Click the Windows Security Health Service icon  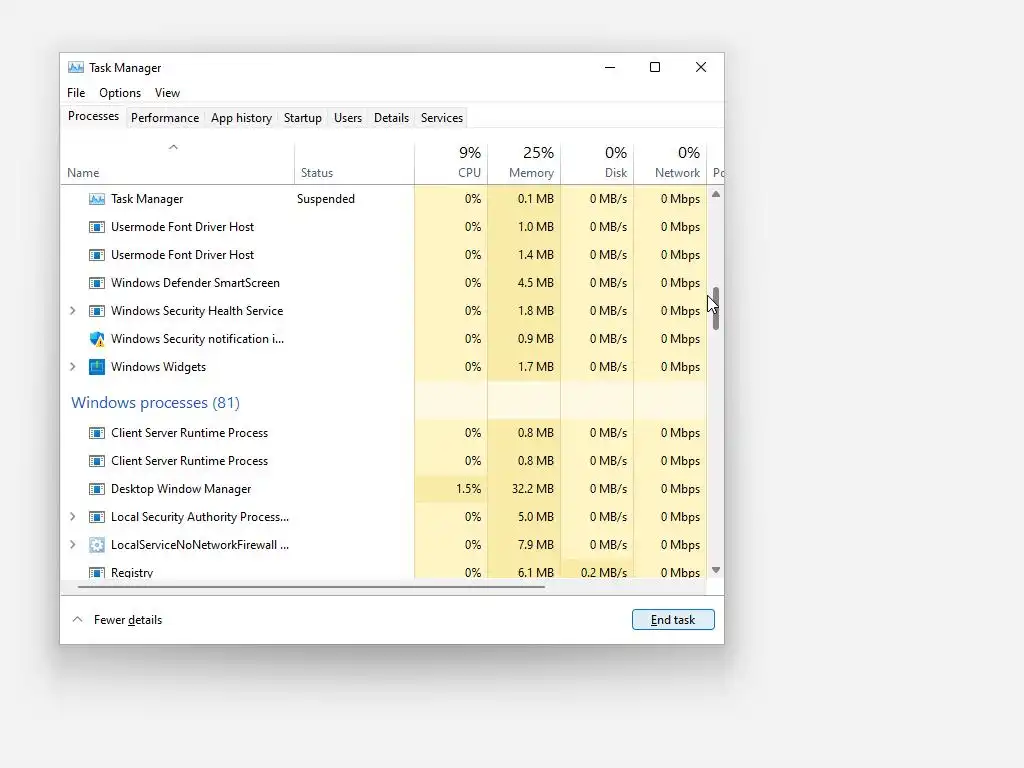(97, 311)
